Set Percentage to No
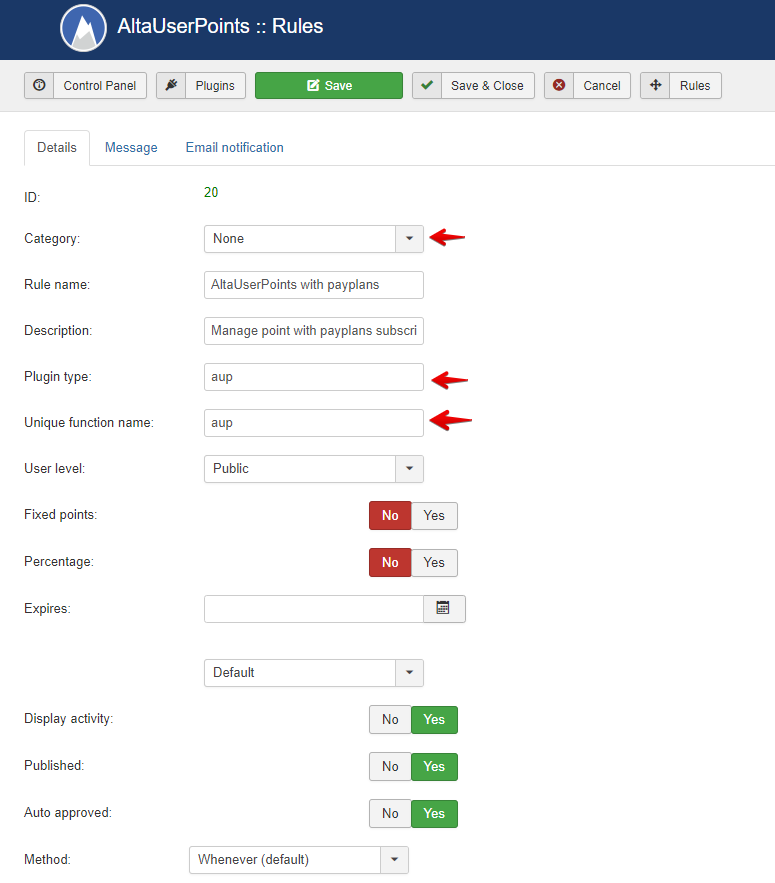The height and width of the screenshot is (883, 775). coord(390,563)
